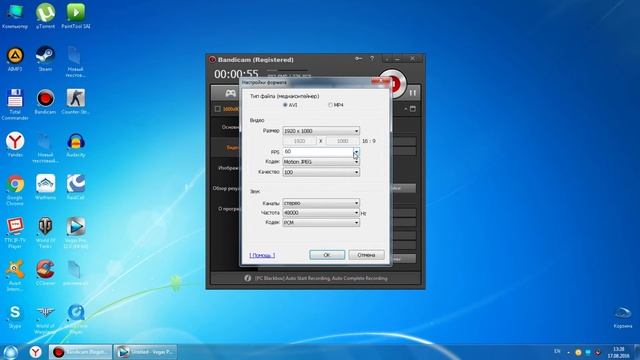Switch to the Bandicam taskbar button
Image resolution: width=640 pixels, height=360 pixels.
pos(80,351)
